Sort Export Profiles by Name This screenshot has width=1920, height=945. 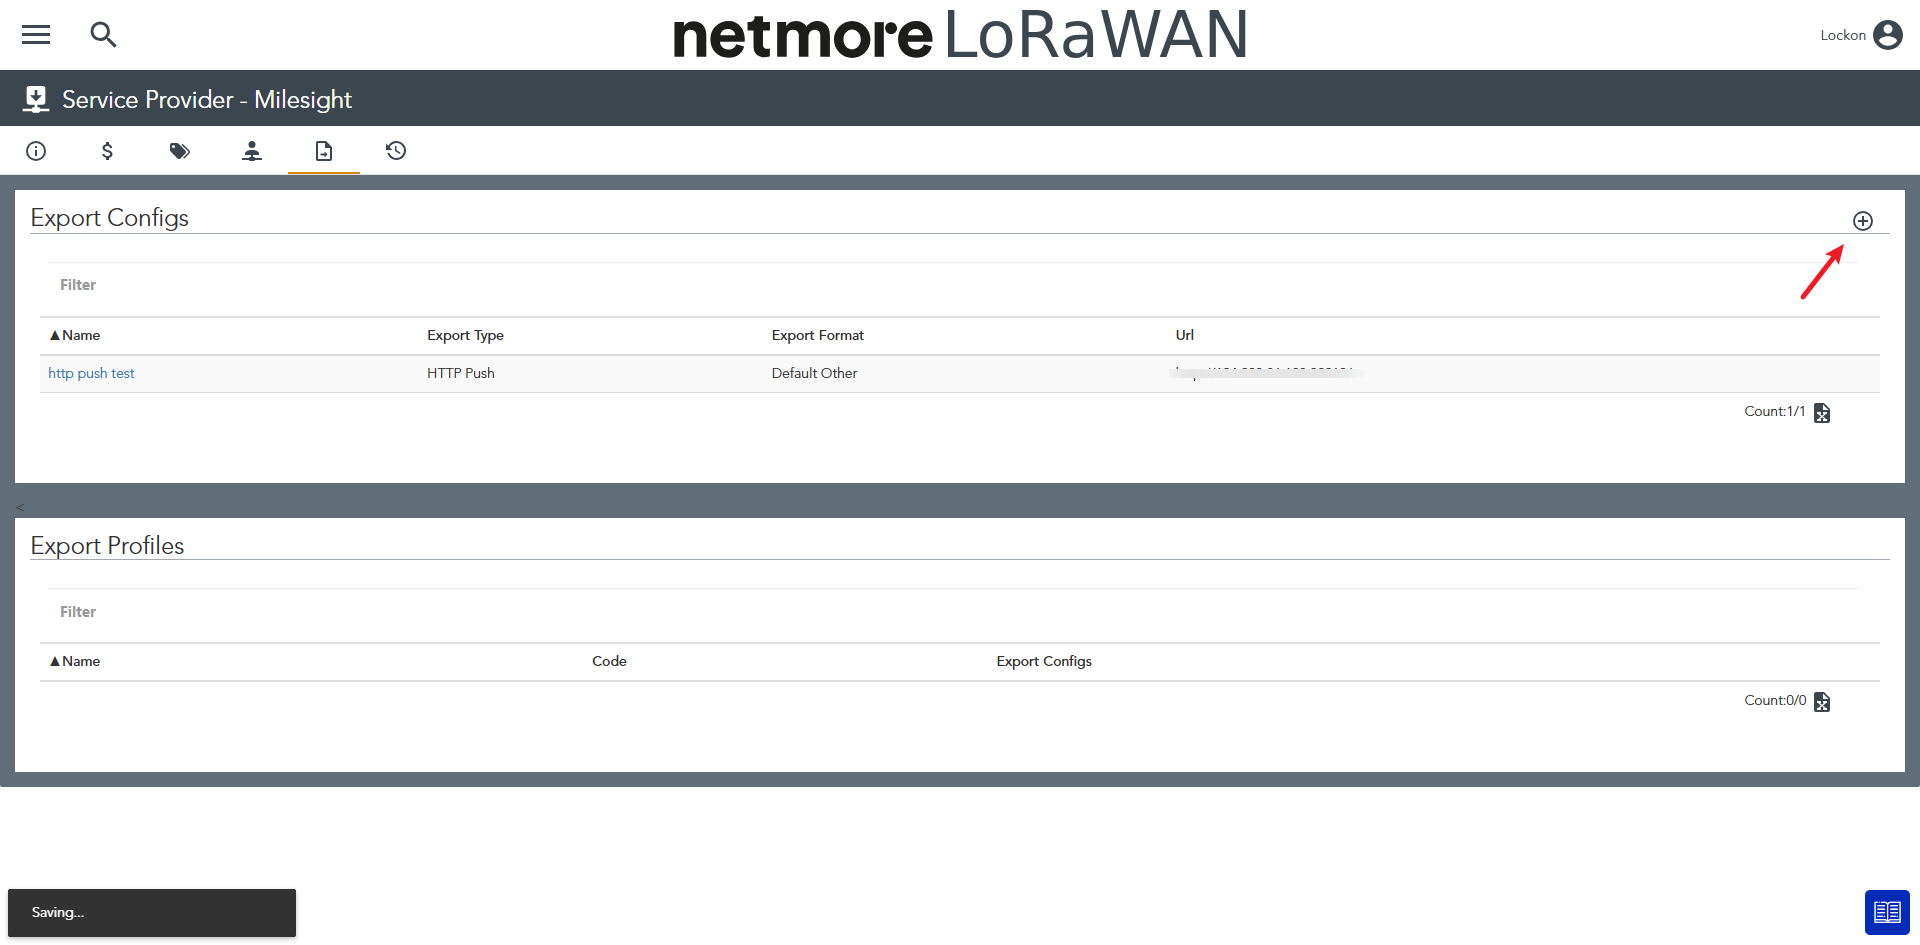coord(75,661)
